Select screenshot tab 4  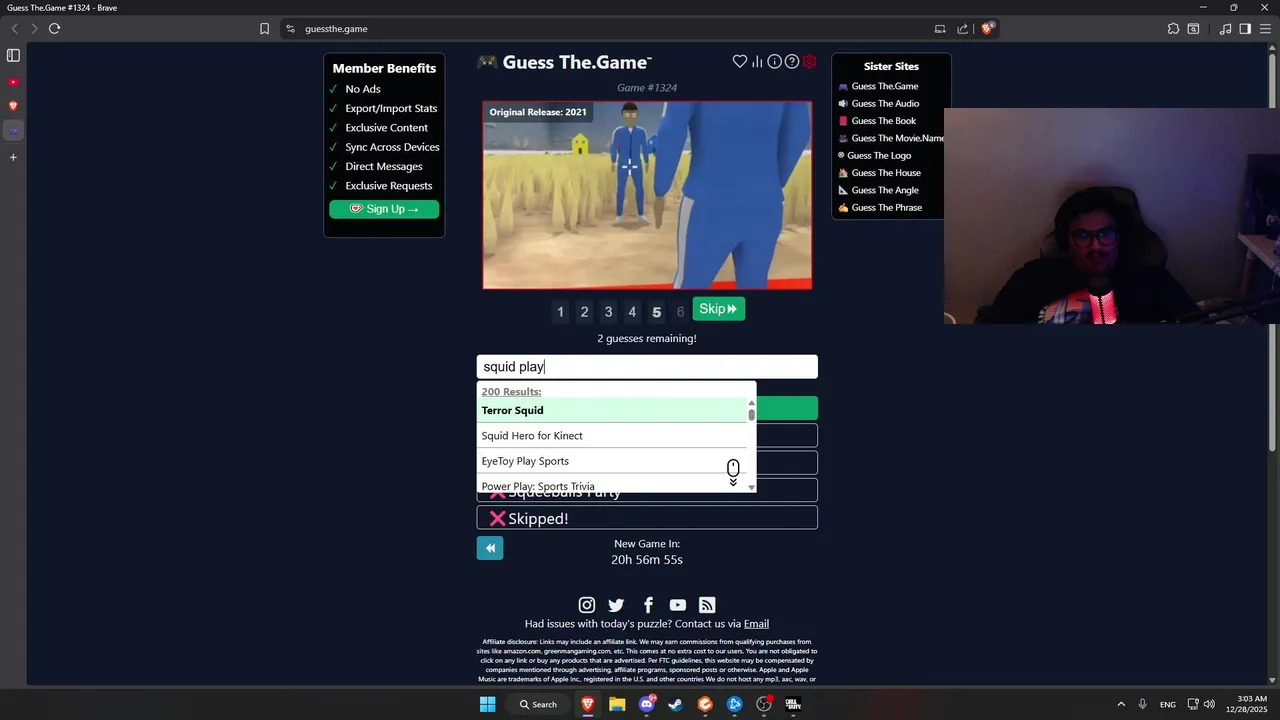(x=632, y=312)
